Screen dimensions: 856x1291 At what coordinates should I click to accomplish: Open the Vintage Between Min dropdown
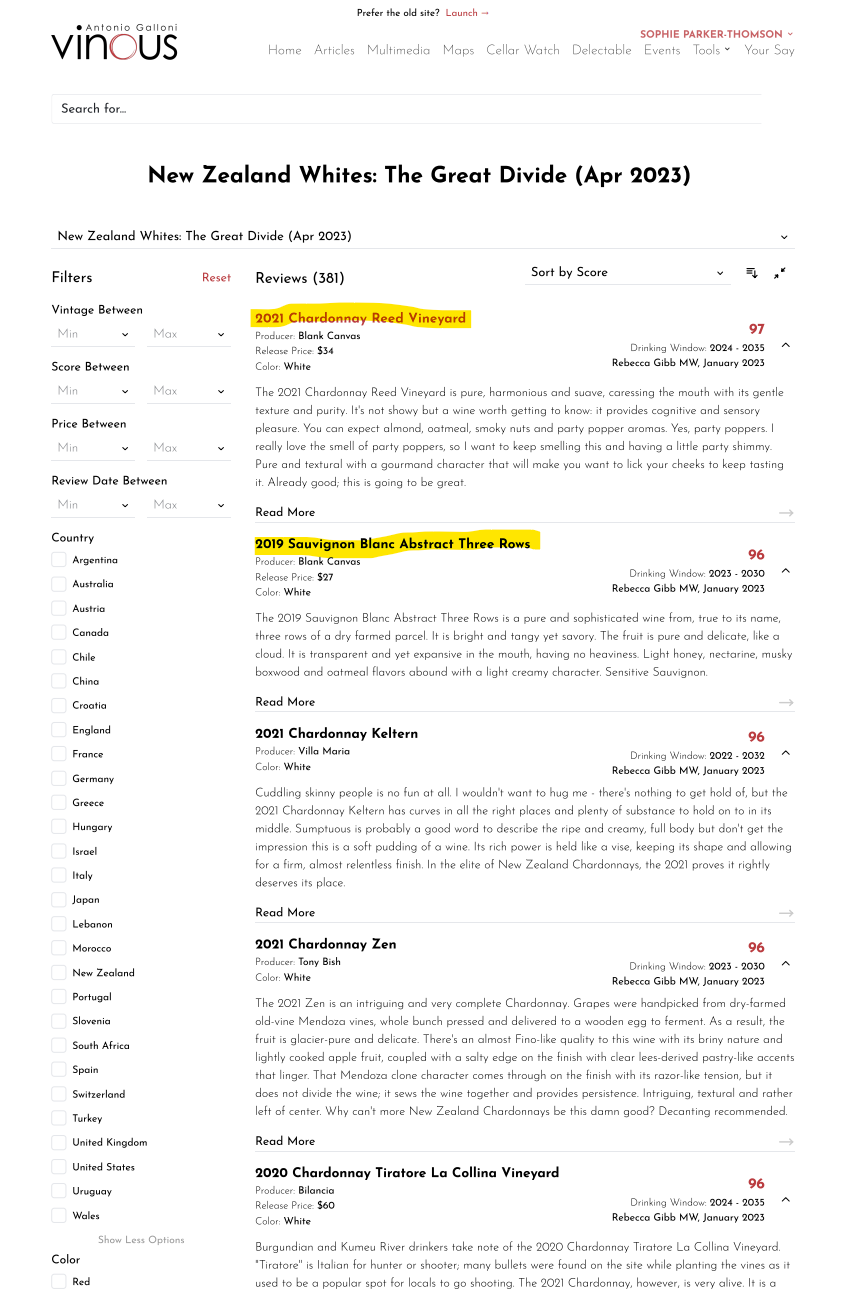coord(92,334)
